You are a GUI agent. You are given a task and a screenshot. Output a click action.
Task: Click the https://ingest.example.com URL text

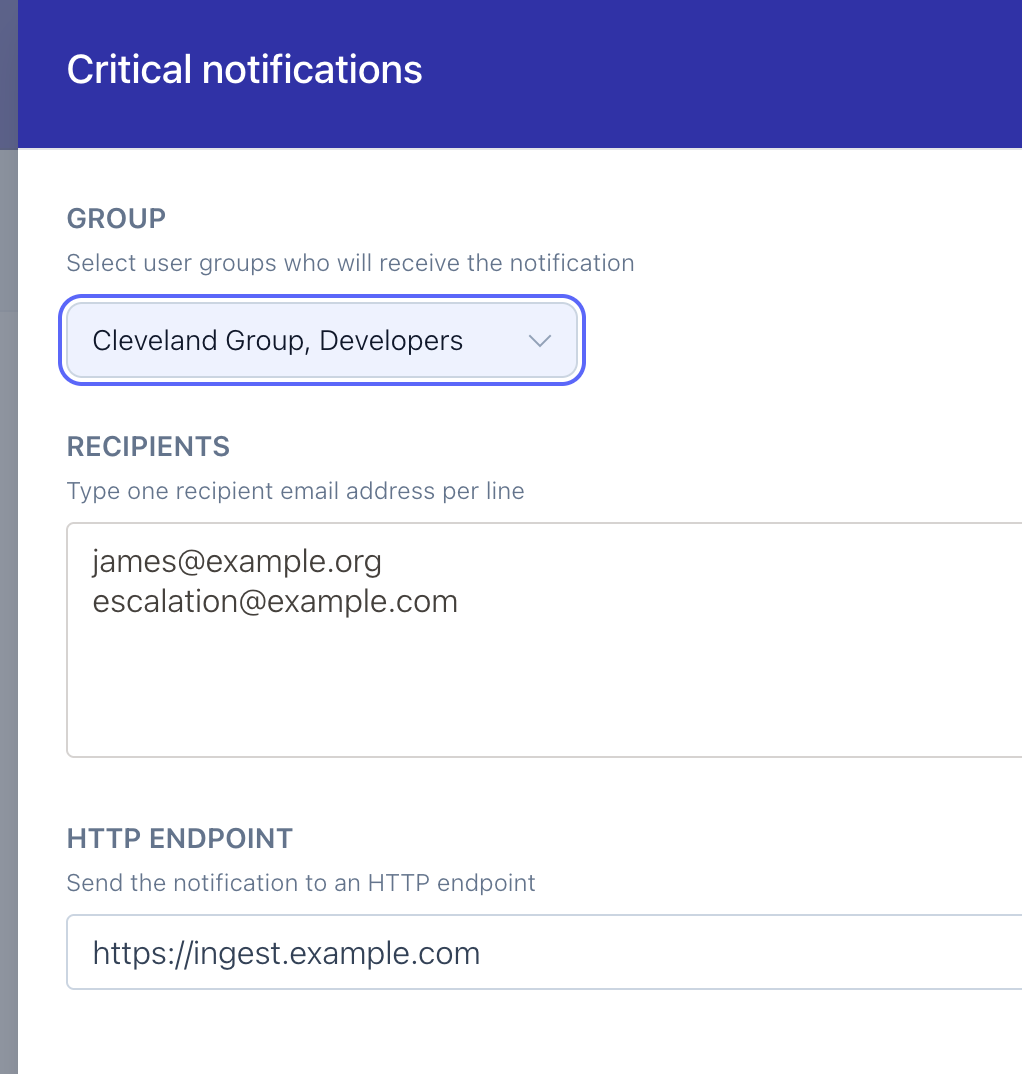(x=286, y=952)
